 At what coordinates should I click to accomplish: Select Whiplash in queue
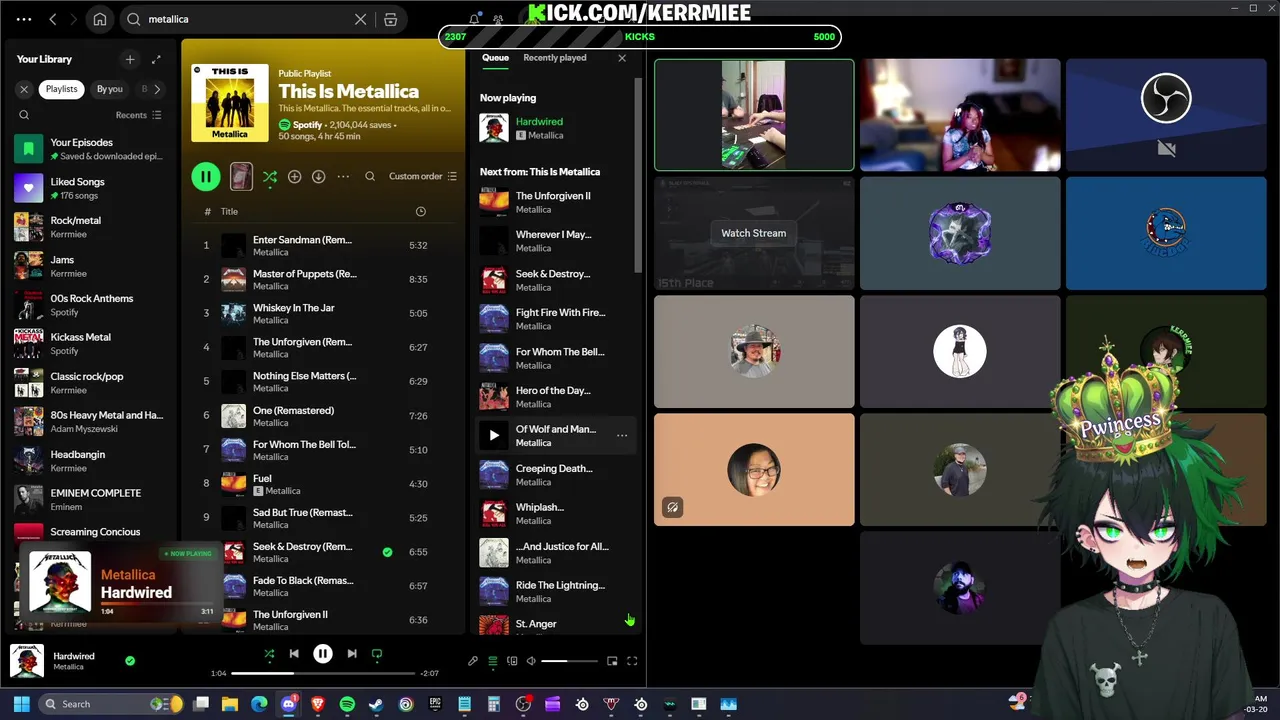click(x=554, y=513)
